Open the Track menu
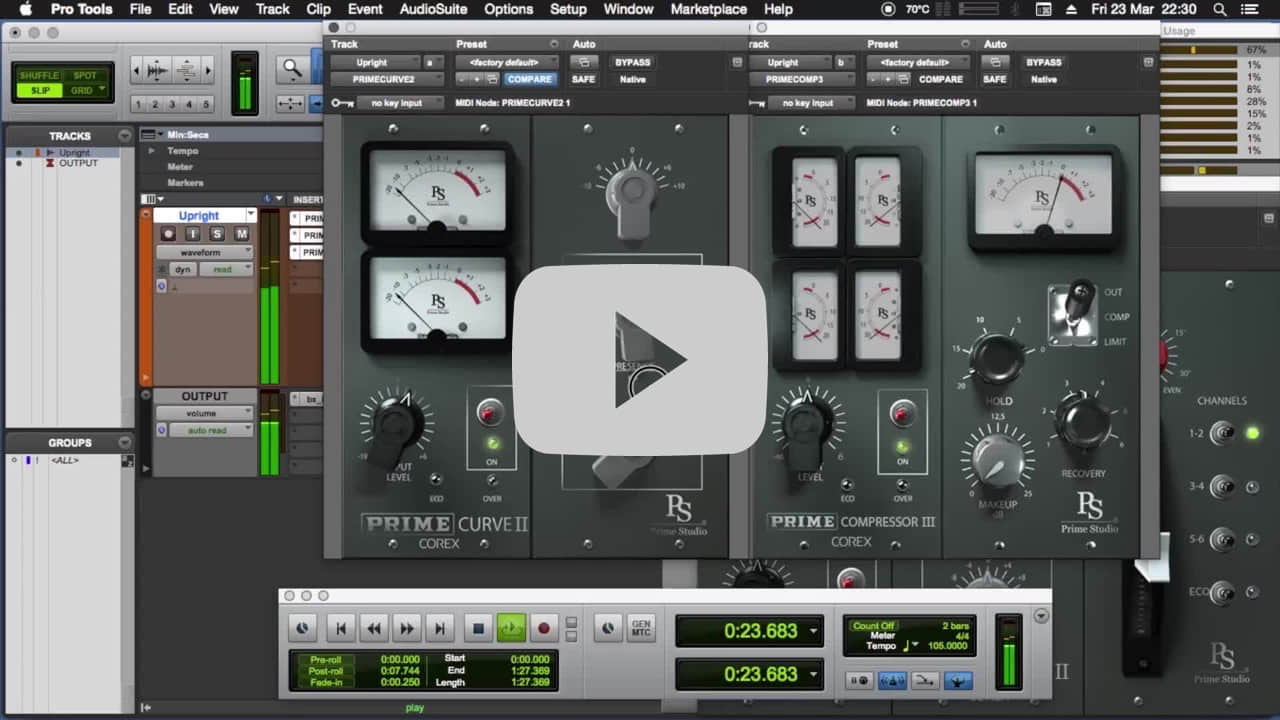 point(272,9)
